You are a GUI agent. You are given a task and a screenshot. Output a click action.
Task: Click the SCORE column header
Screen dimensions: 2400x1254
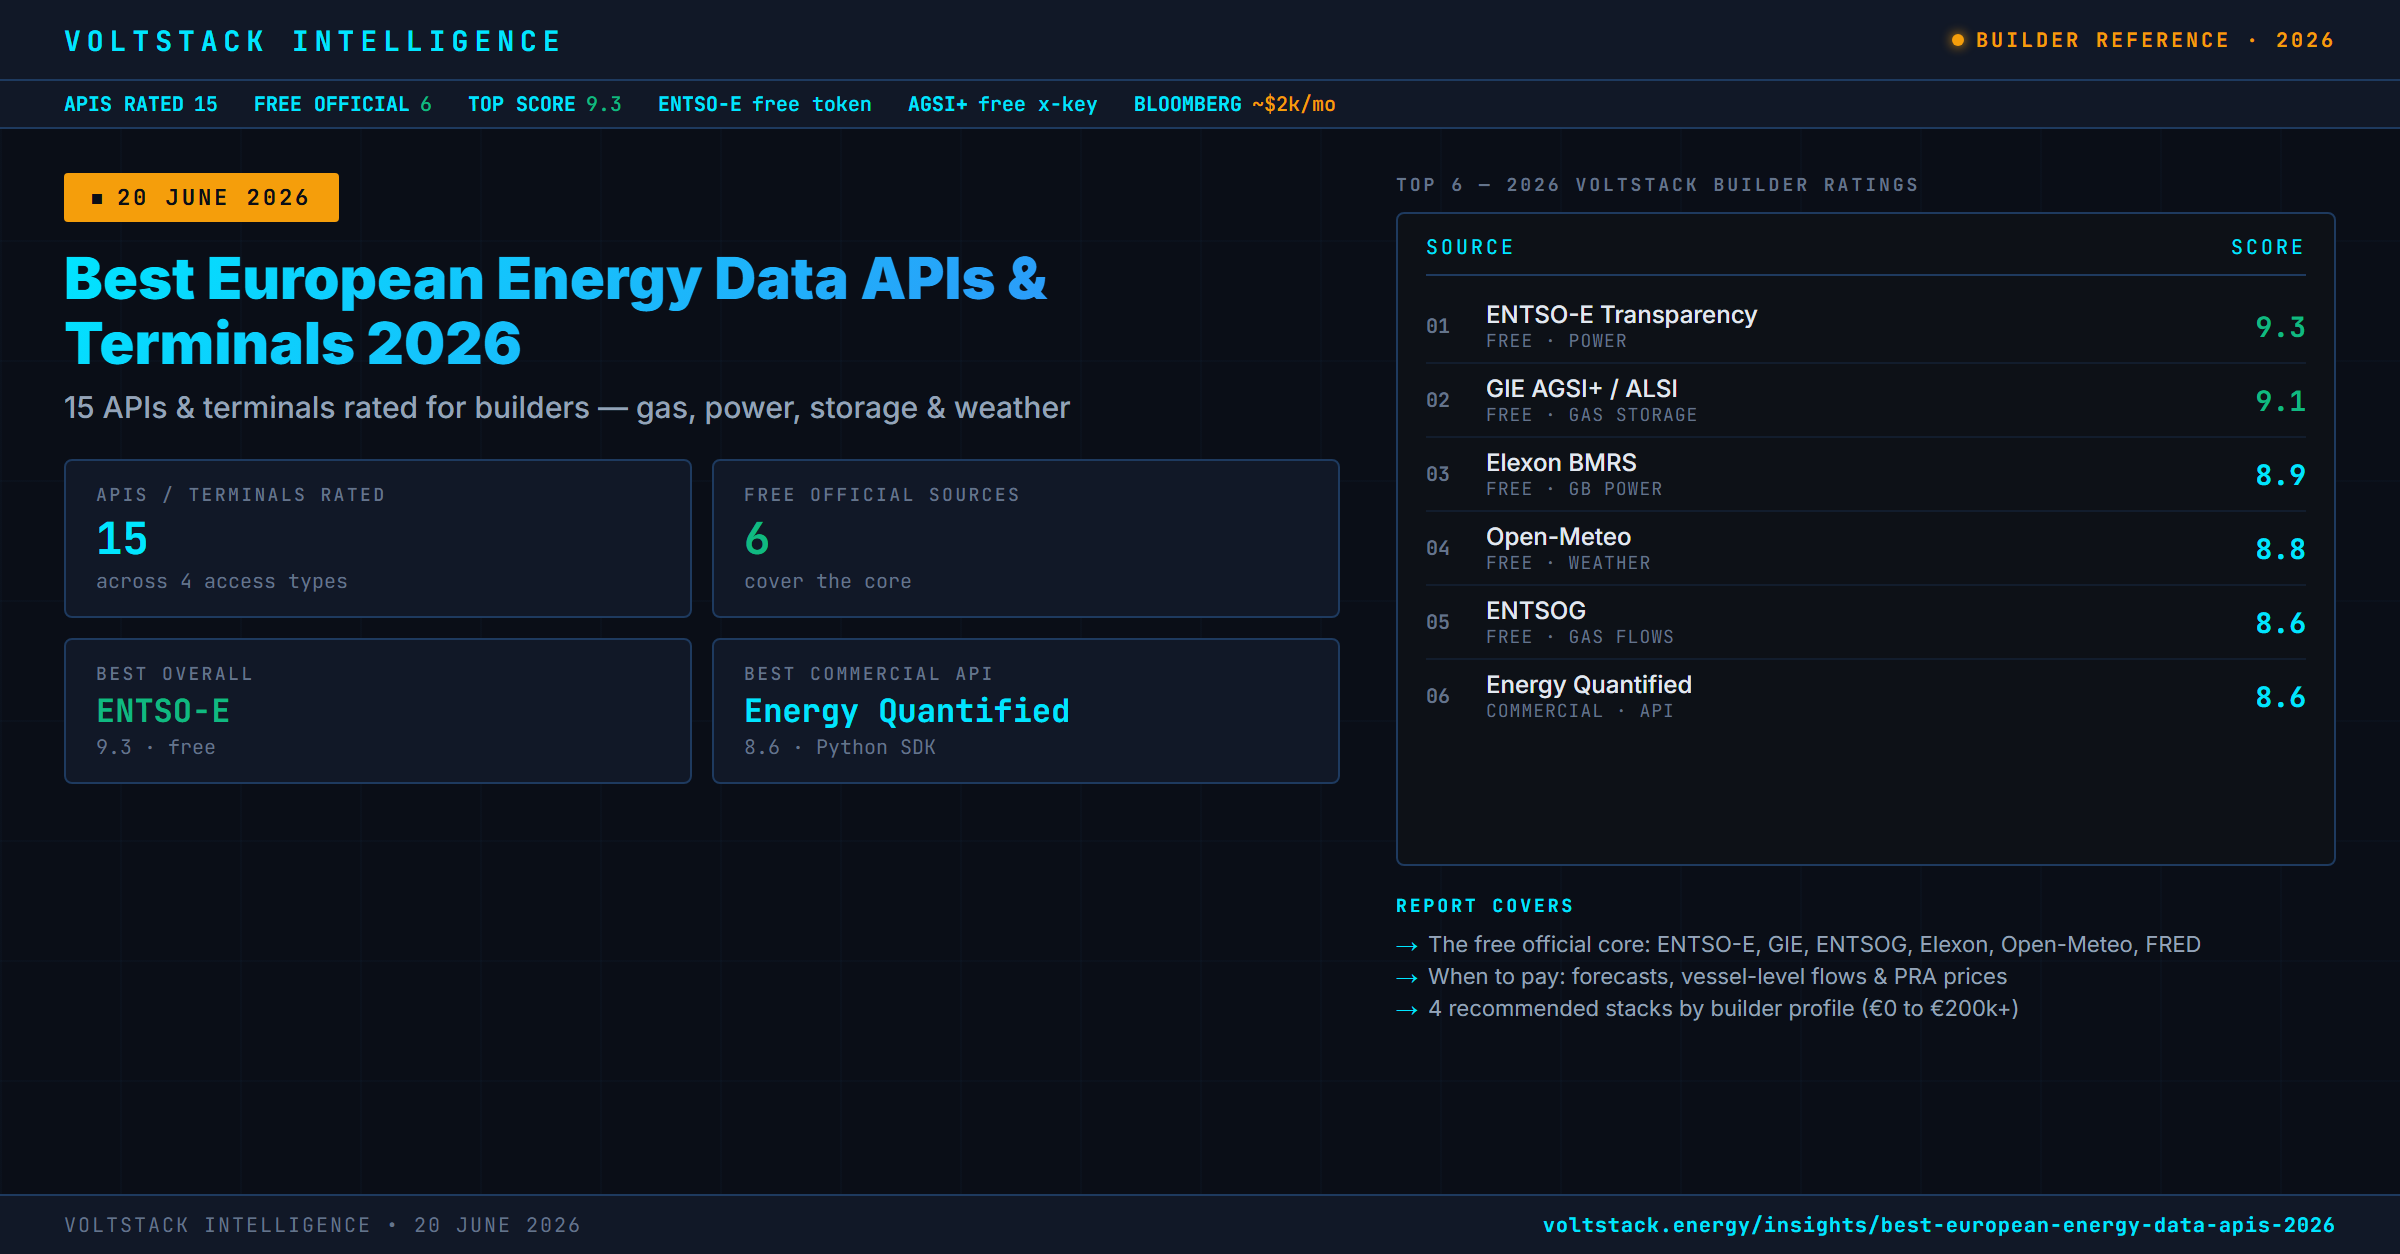(2268, 247)
